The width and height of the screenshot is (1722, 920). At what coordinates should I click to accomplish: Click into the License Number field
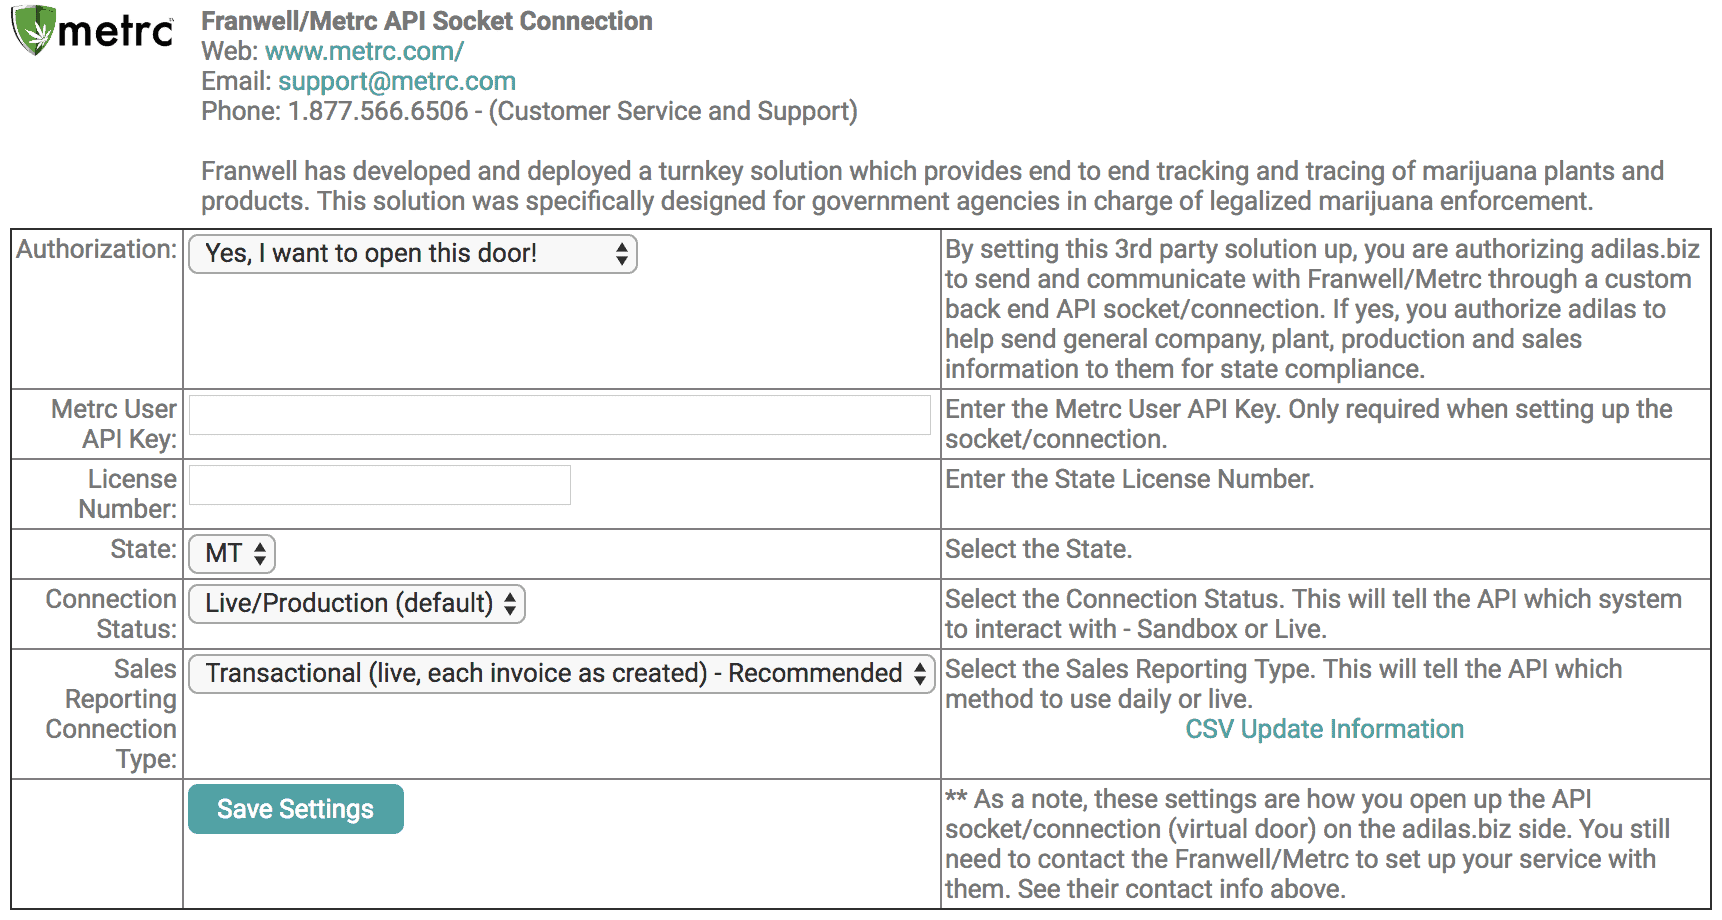(x=380, y=485)
